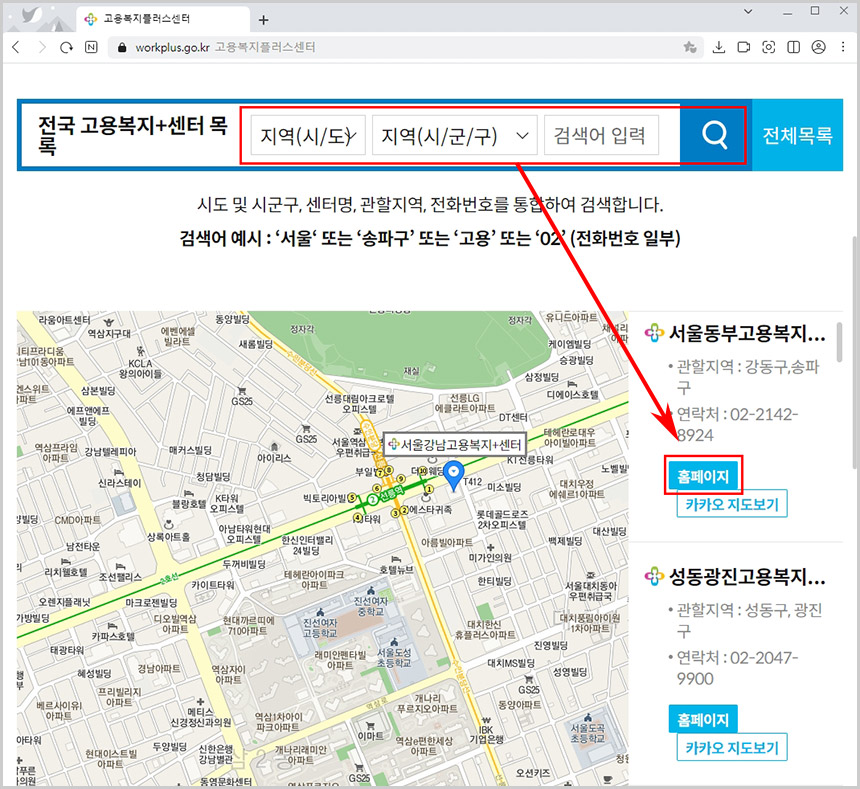The height and width of the screenshot is (789, 860).
Task: Click the split-screen icon in the toolbar
Action: click(x=793, y=47)
